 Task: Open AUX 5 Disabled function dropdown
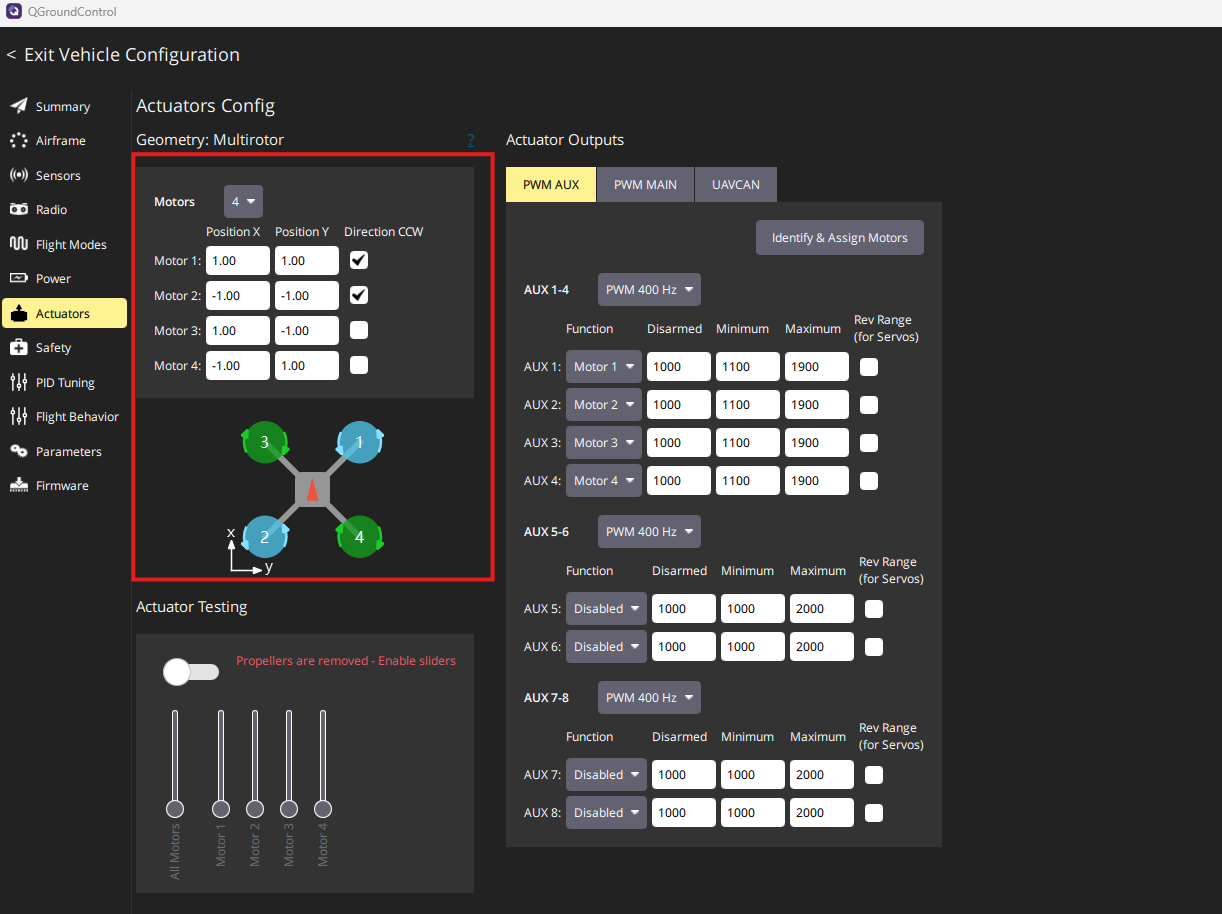click(x=606, y=609)
